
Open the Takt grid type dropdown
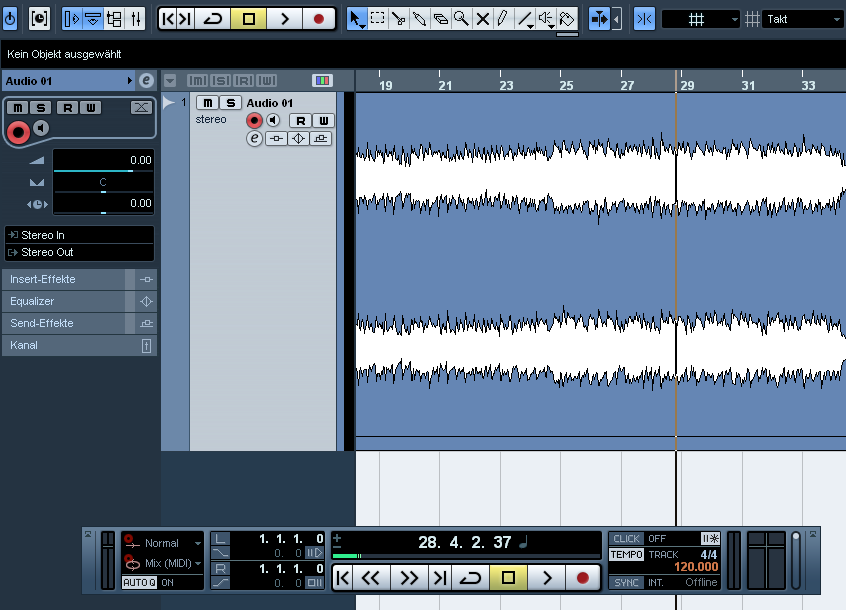[x=802, y=19]
